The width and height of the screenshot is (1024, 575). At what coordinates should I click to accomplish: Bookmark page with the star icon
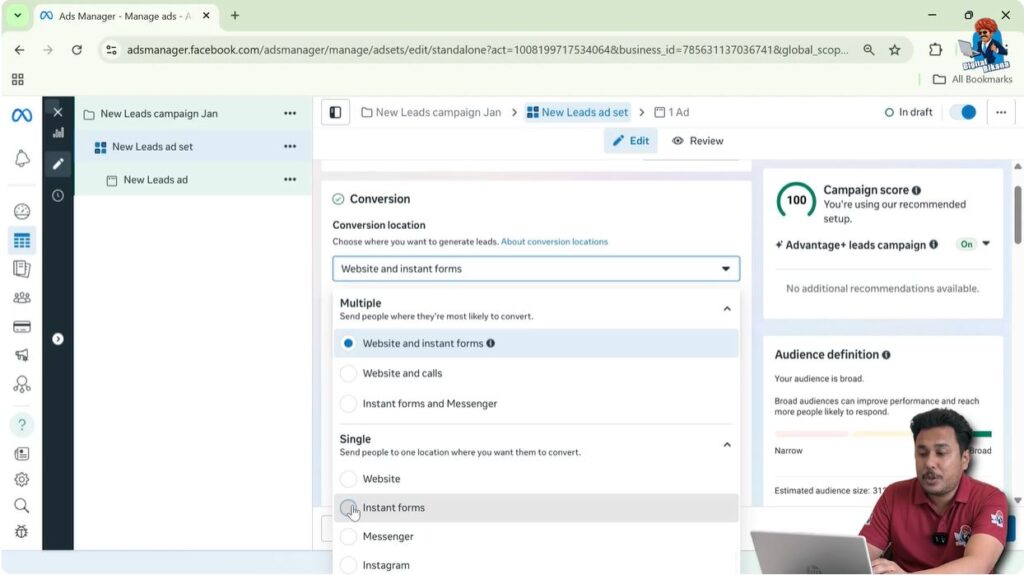[895, 50]
